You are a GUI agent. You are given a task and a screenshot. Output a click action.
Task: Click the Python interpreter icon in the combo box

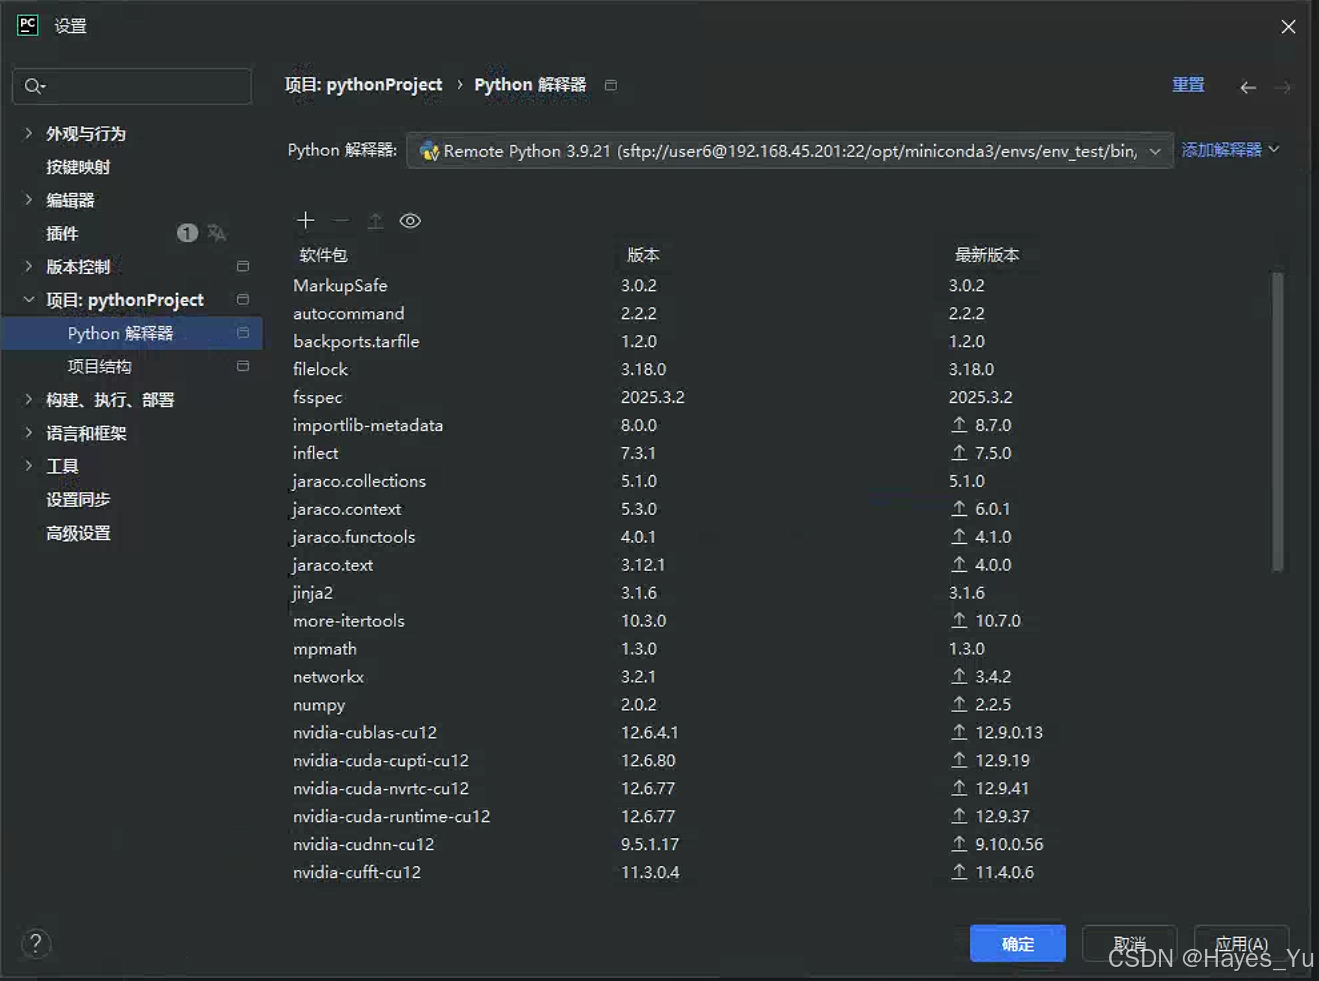pos(429,151)
